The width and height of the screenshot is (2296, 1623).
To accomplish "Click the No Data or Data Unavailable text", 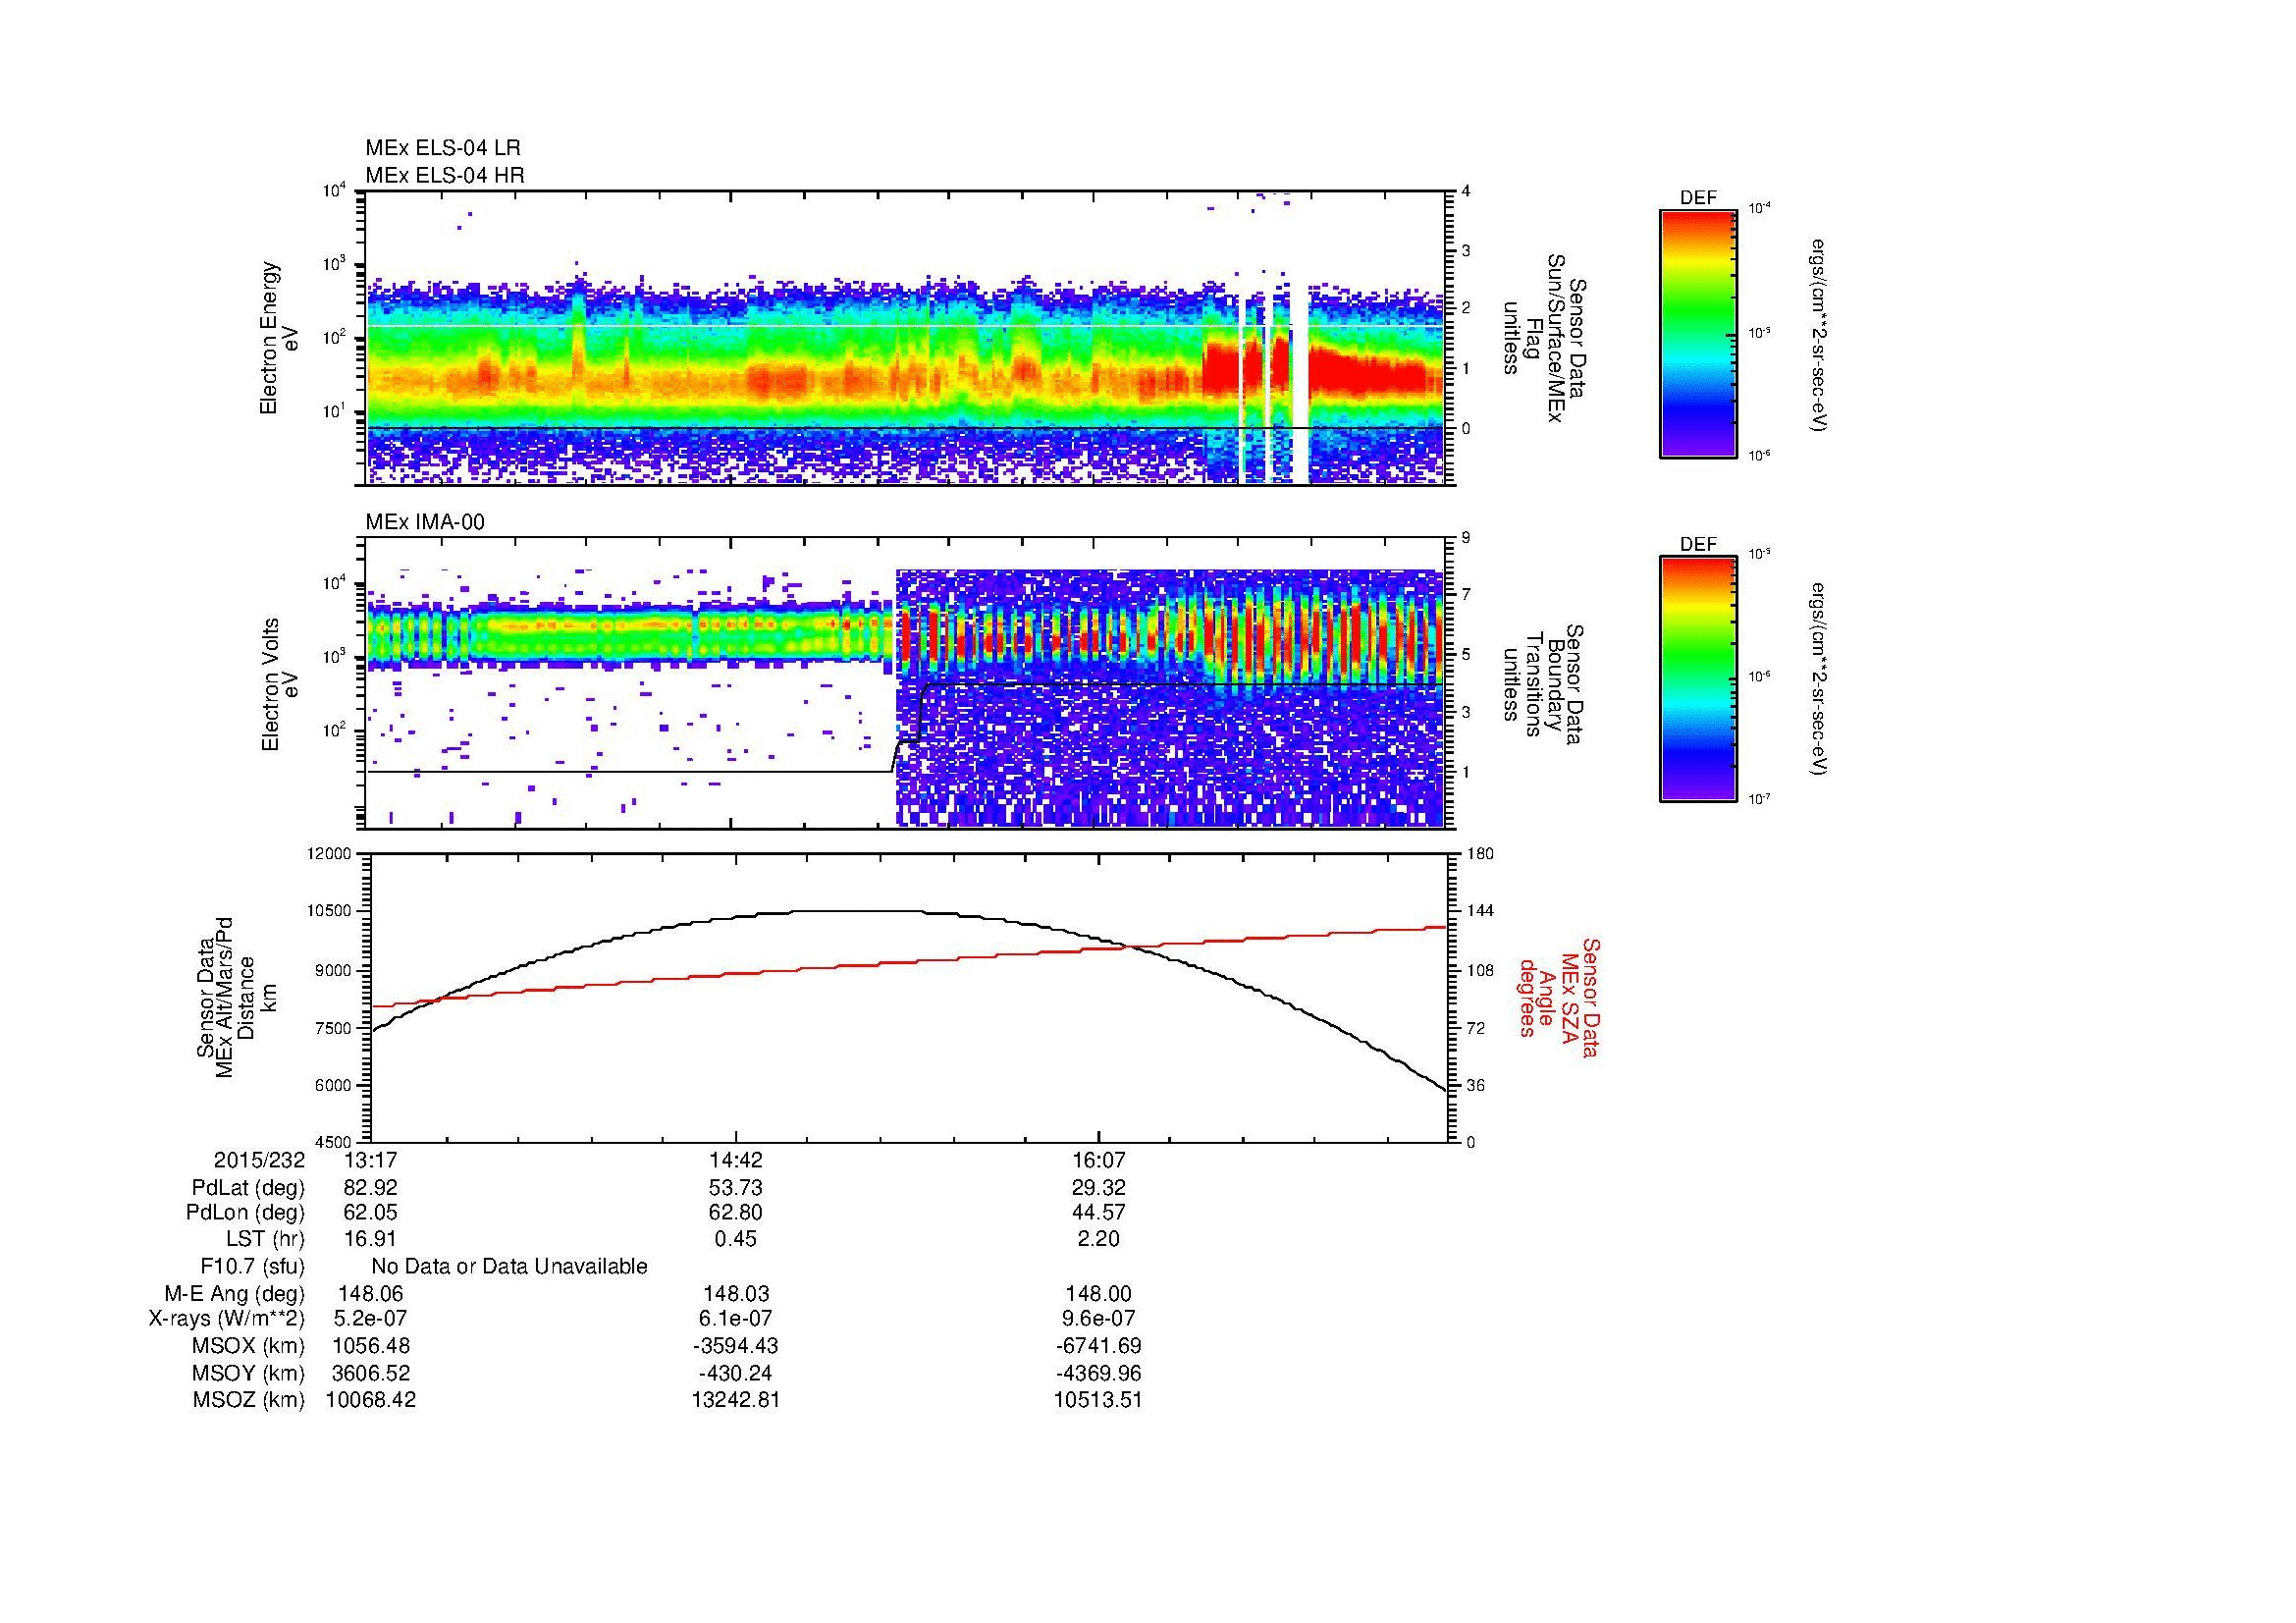I will pyautogui.click(x=509, y=1266).
